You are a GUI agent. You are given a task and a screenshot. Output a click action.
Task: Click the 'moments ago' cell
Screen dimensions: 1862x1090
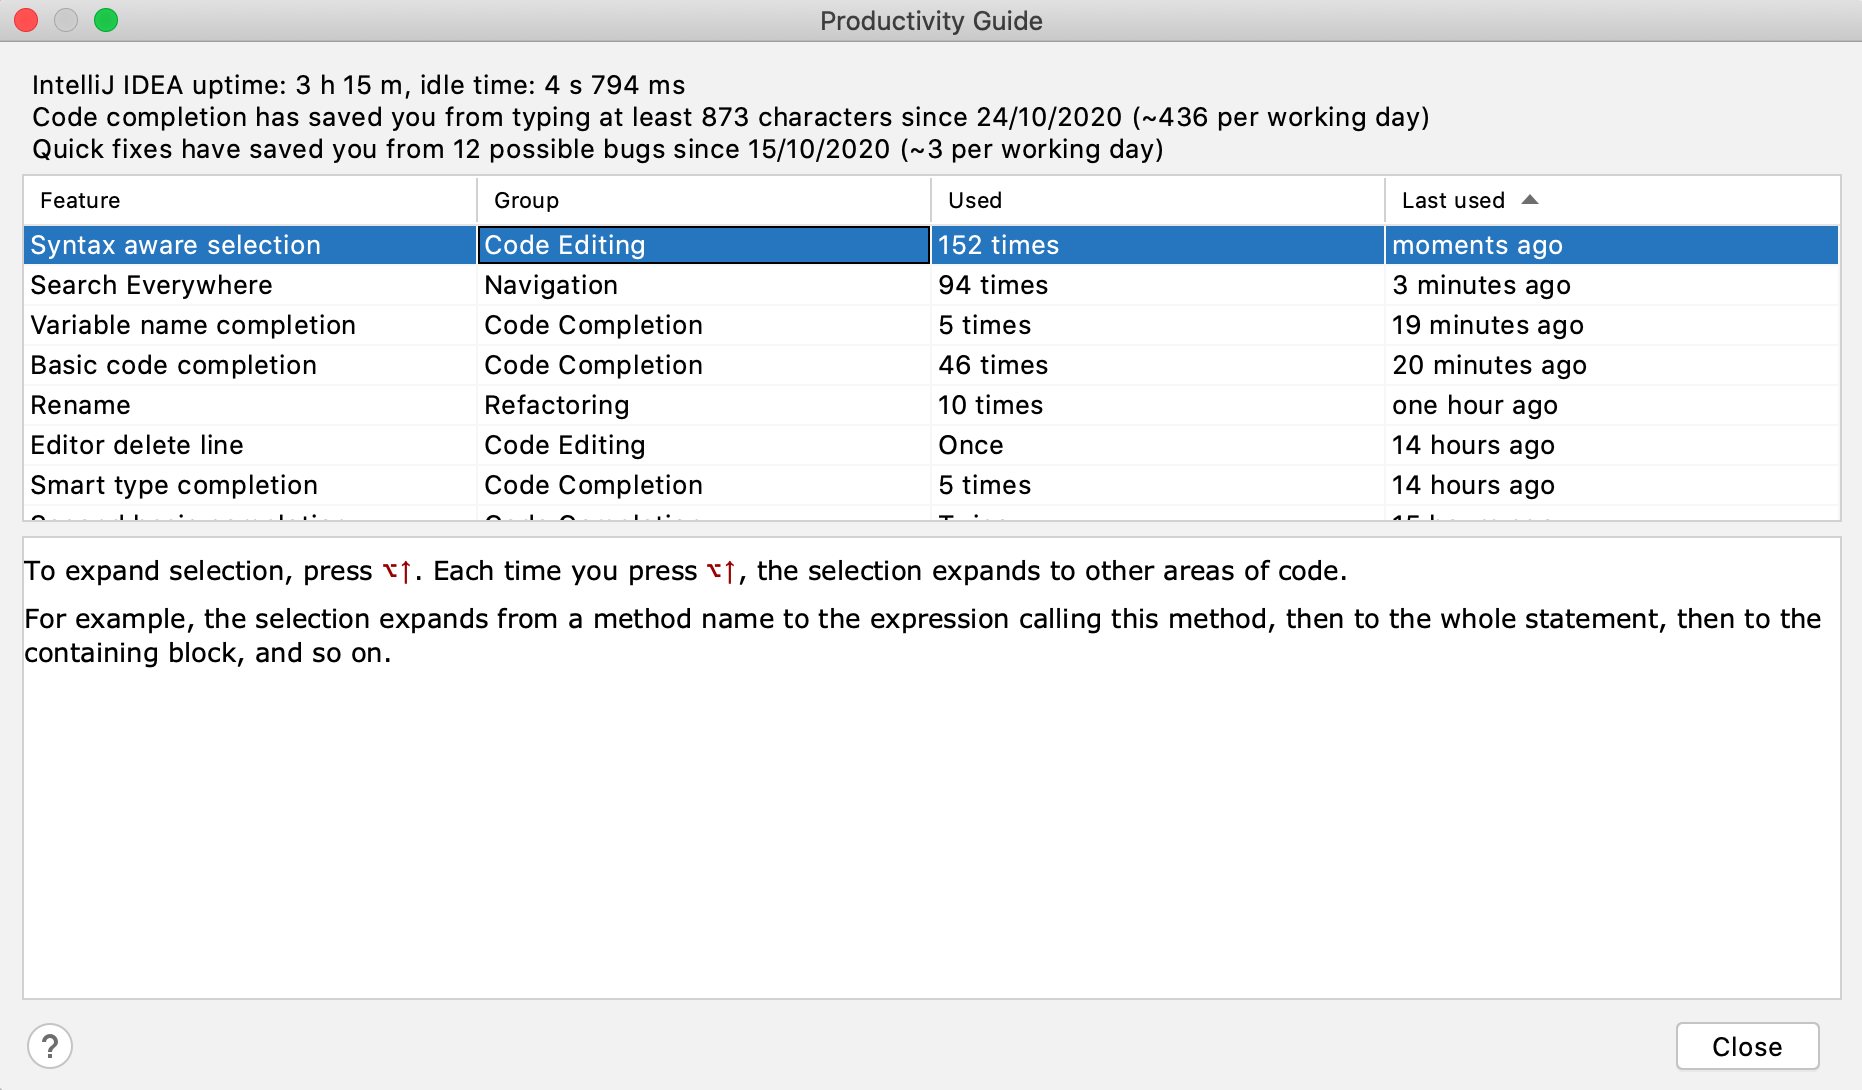click(1612, 245)
